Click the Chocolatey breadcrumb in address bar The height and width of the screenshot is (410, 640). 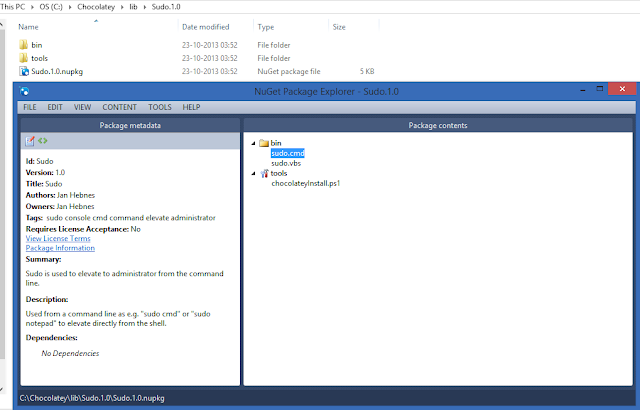[x=96, y=7]
